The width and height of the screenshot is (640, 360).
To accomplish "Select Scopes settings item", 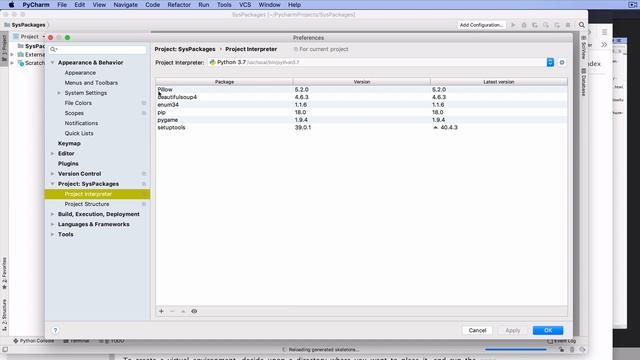I will coord(74,113).
